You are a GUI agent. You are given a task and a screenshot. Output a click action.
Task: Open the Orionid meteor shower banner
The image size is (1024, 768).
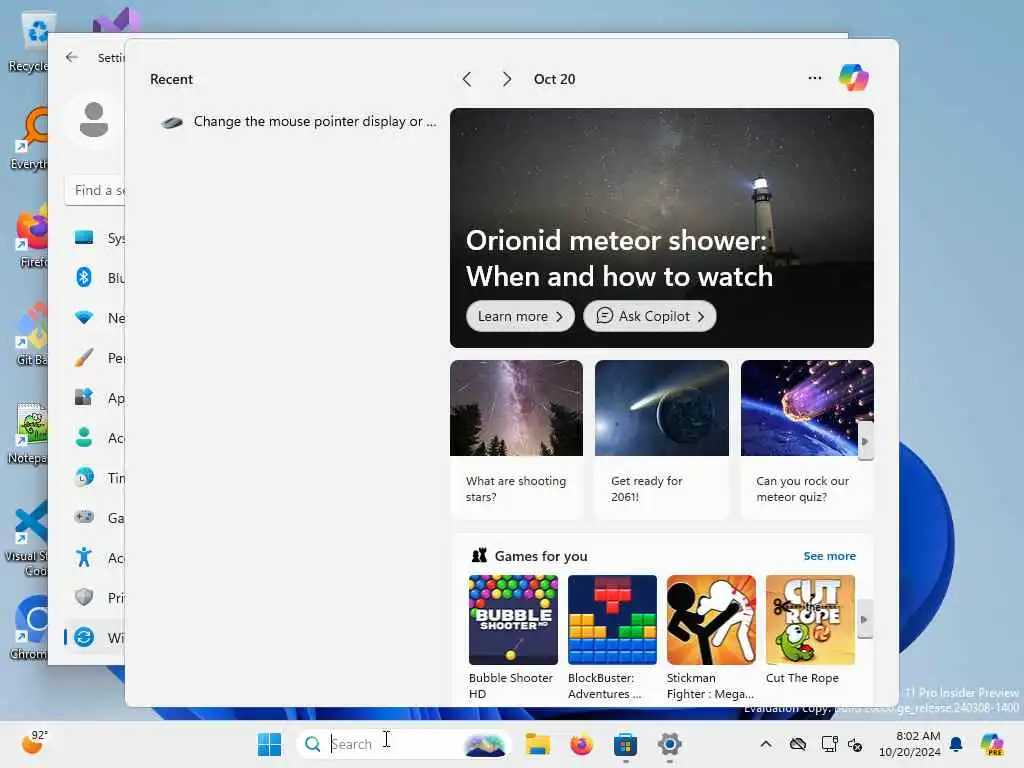tap(662, 227)
